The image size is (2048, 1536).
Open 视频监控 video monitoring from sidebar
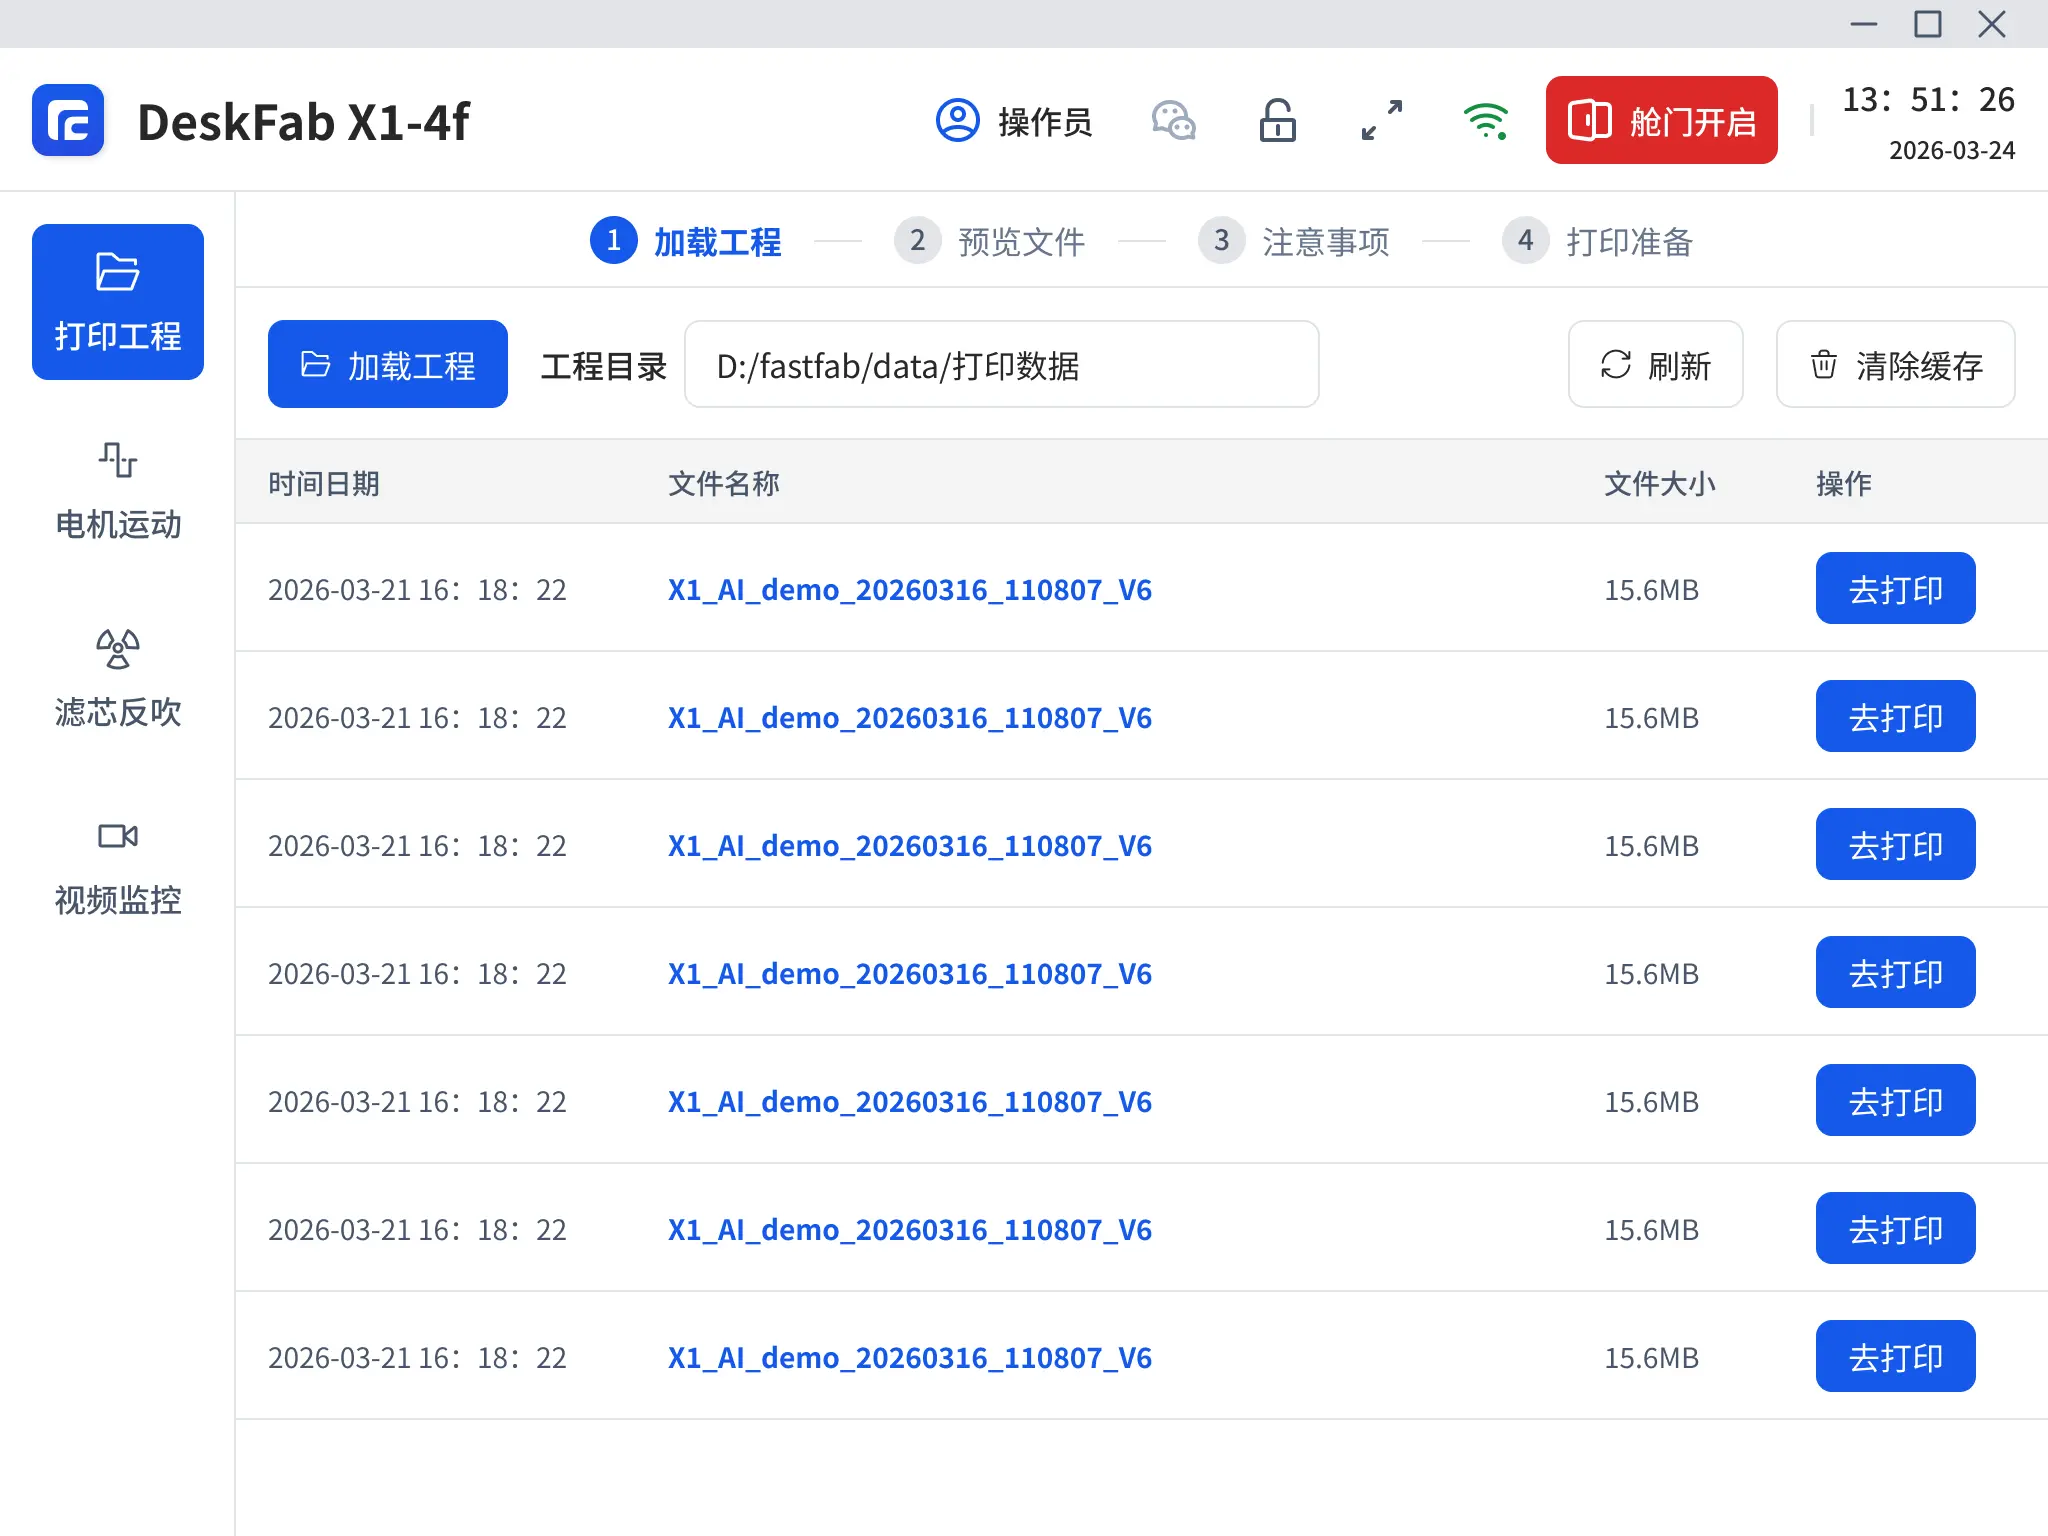(118, 866)
